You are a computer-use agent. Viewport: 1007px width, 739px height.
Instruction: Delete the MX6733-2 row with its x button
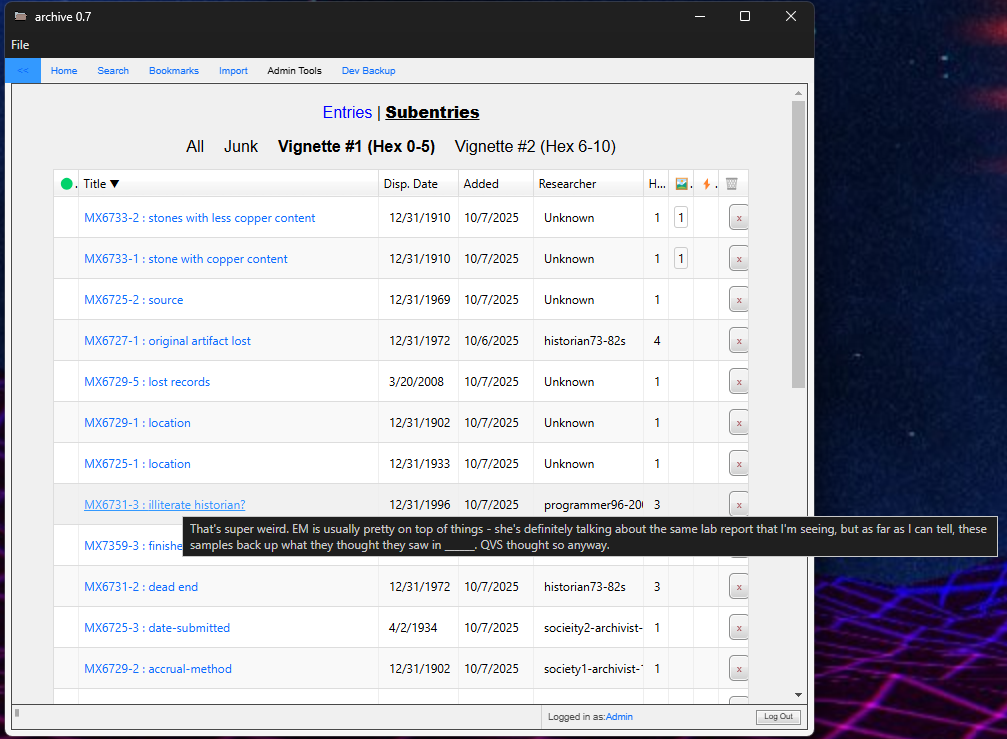(738, 218)
